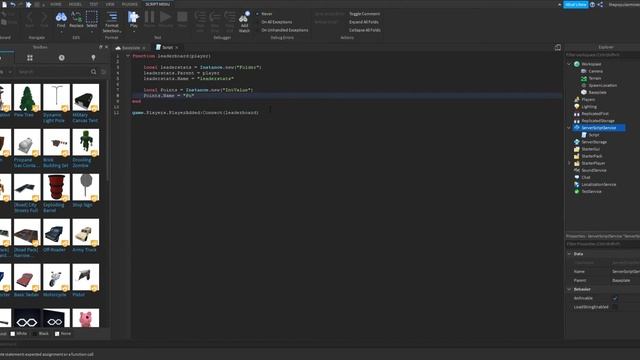This screenshot has height=360, width=640.
Task: Click the Explorer filter workspace field
Action: pos(602,55)
